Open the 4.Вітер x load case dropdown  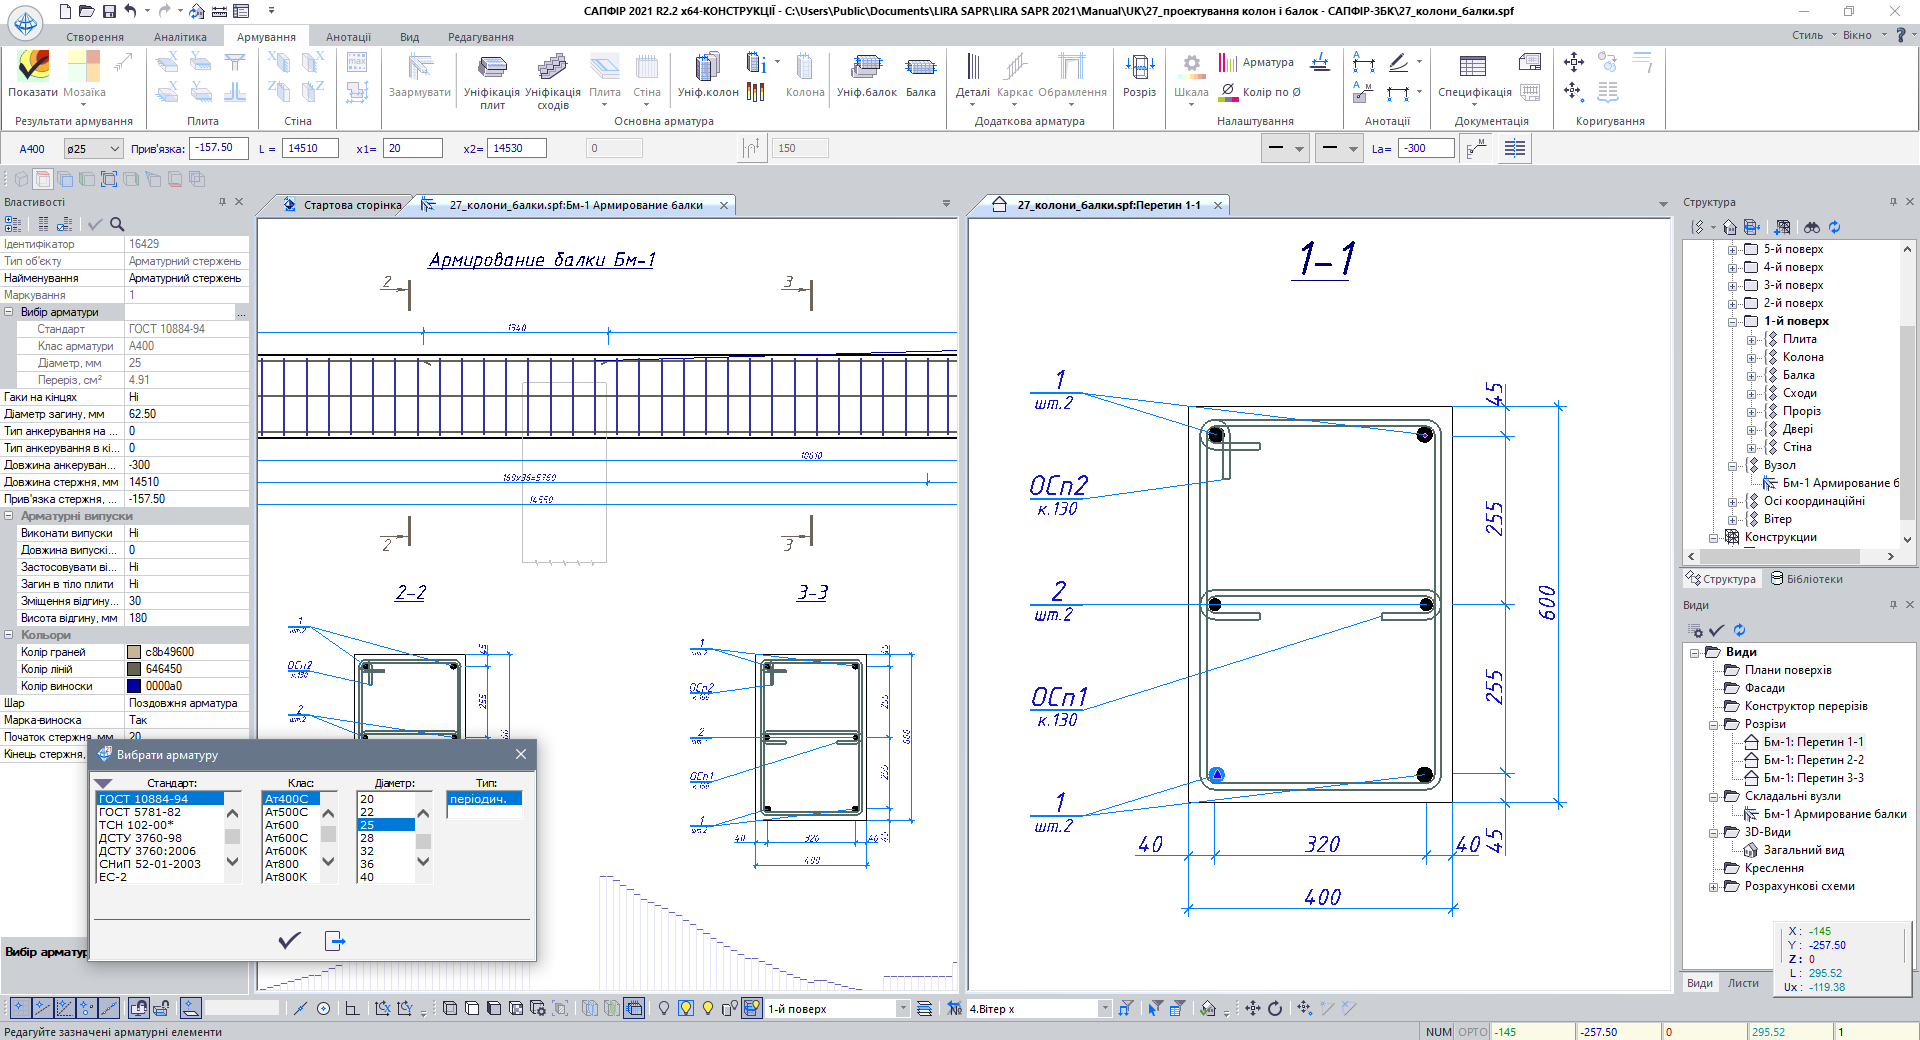point(1105,1009)
